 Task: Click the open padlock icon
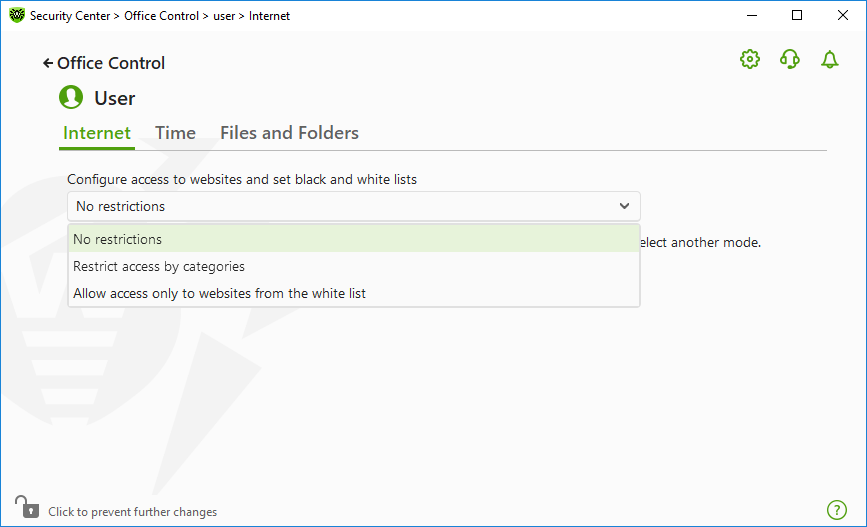coord(27,507)
